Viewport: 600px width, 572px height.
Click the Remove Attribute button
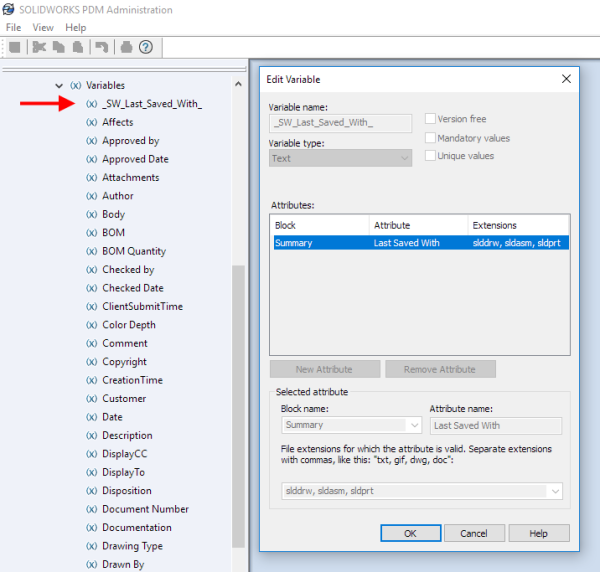[440, 369]
